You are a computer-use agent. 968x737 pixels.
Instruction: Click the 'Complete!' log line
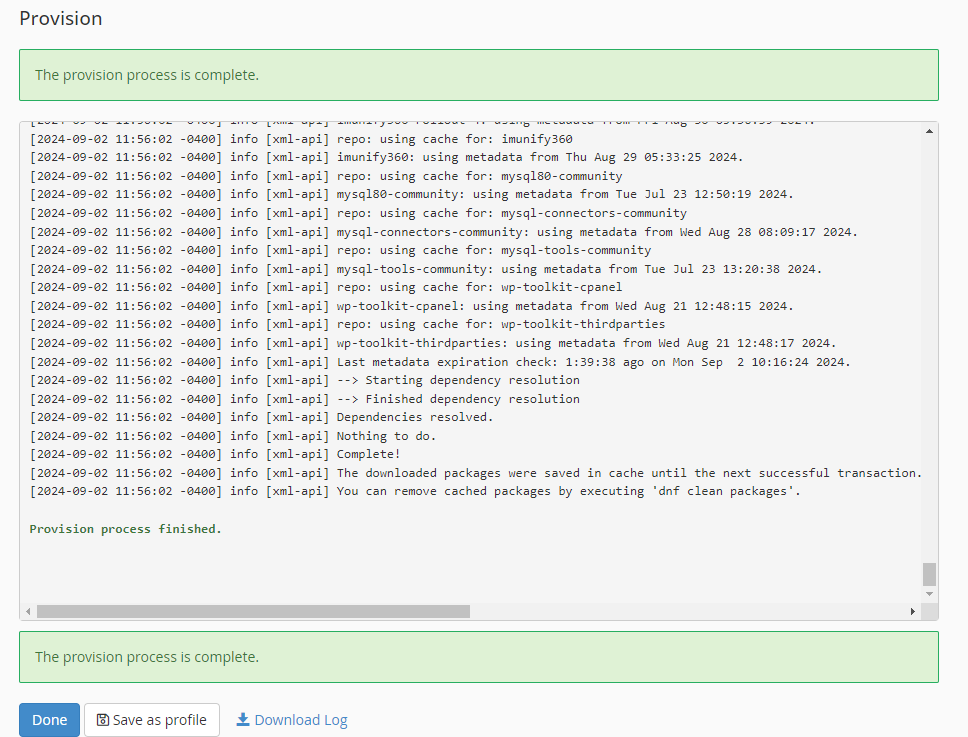point(215,454)
